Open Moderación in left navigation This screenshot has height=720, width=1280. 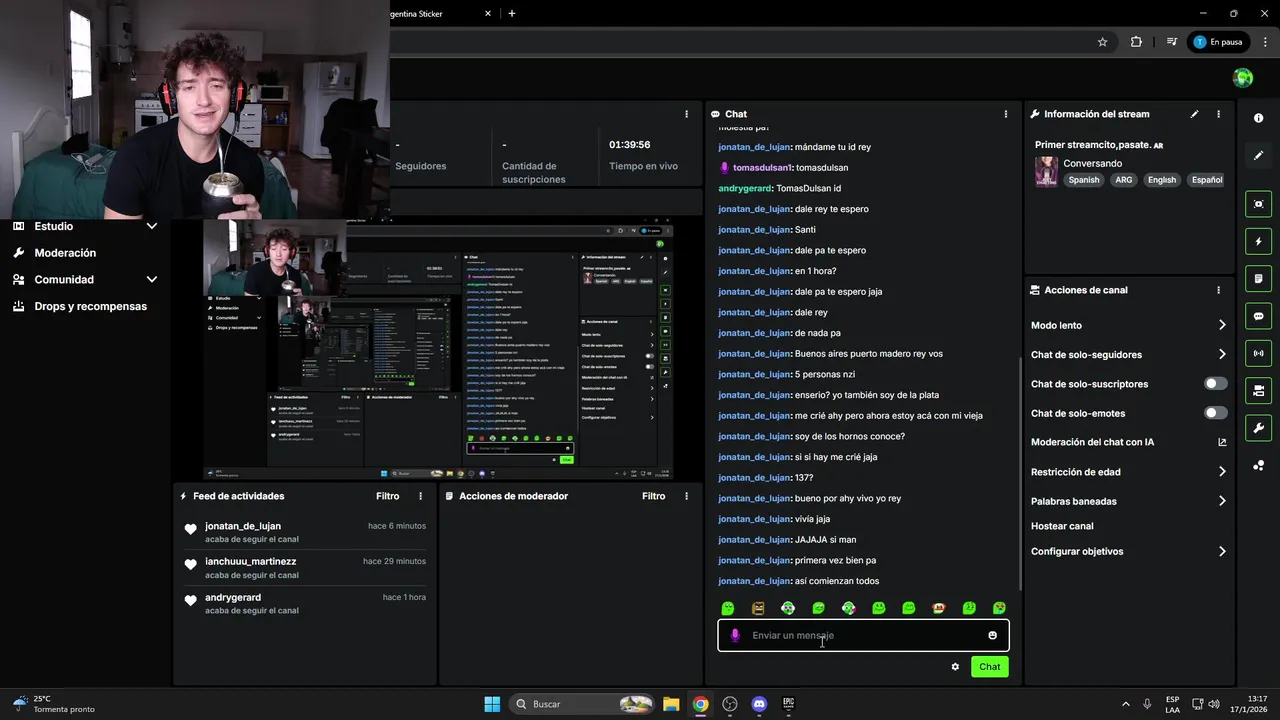click(x=65, y=253)
